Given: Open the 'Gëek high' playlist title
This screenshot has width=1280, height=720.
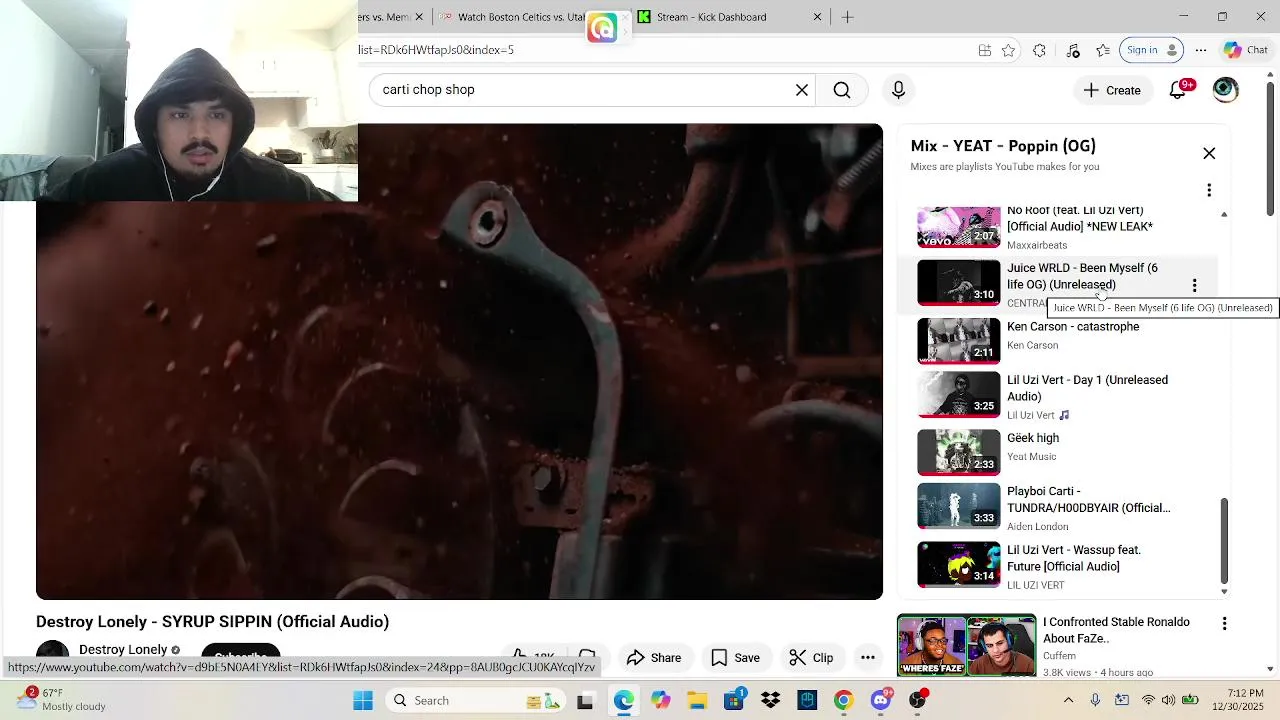Looking at the screenshot, I should coord(1033,438).
